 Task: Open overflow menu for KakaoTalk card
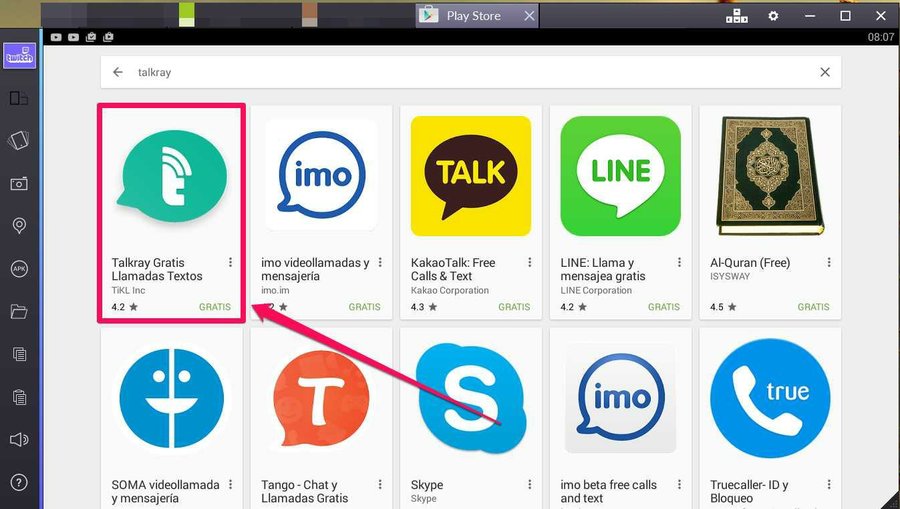tap(529, 262)
